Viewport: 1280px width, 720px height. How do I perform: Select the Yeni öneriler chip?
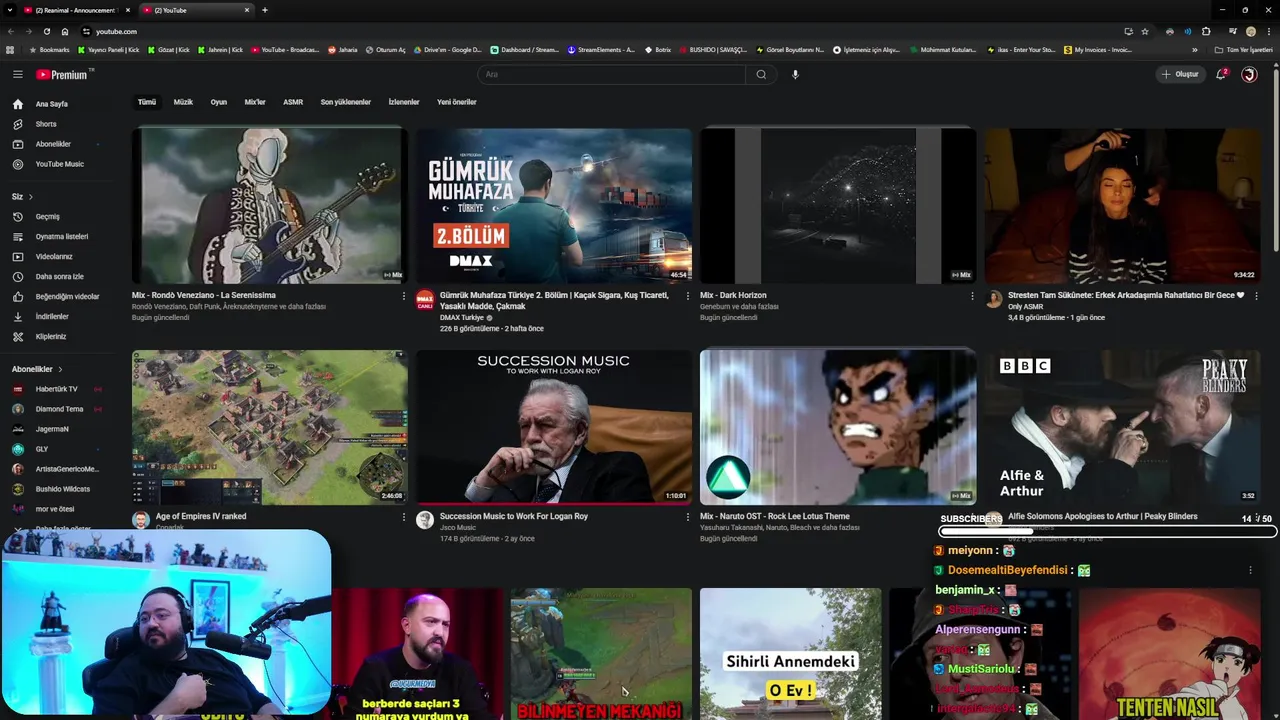coord(456,102)
